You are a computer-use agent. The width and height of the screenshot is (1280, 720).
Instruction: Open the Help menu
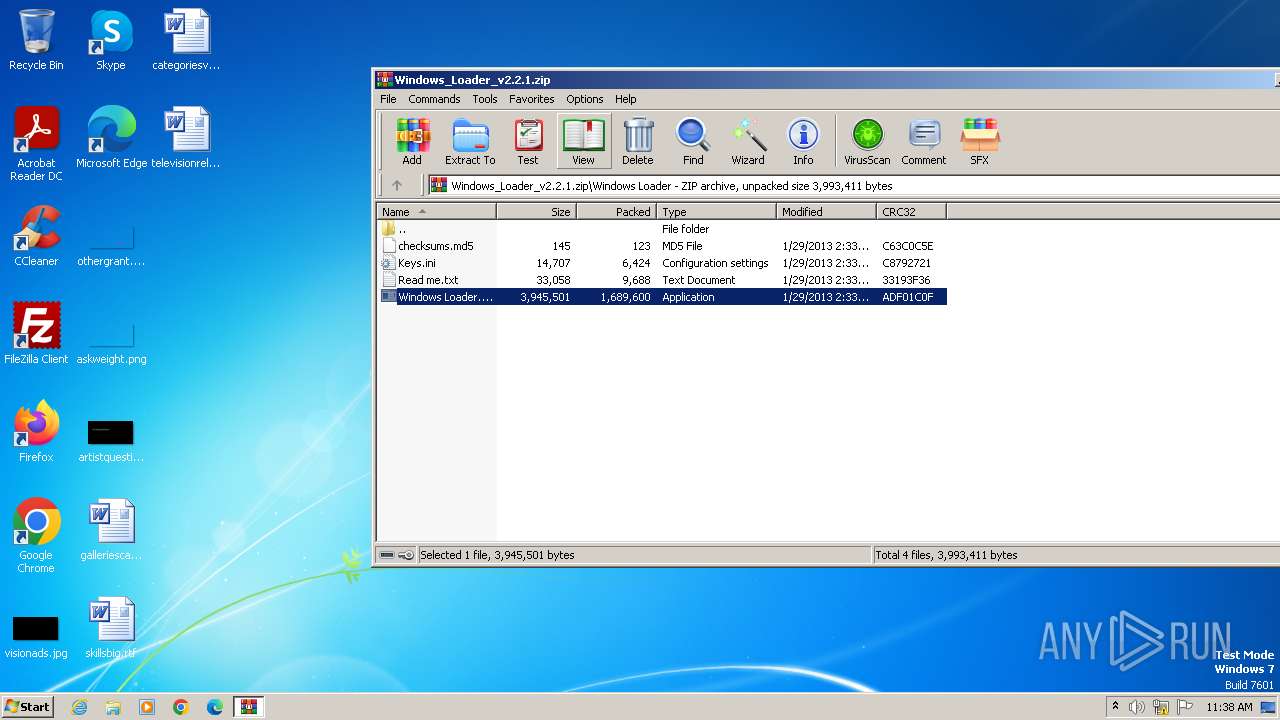(x=625, y=99)
